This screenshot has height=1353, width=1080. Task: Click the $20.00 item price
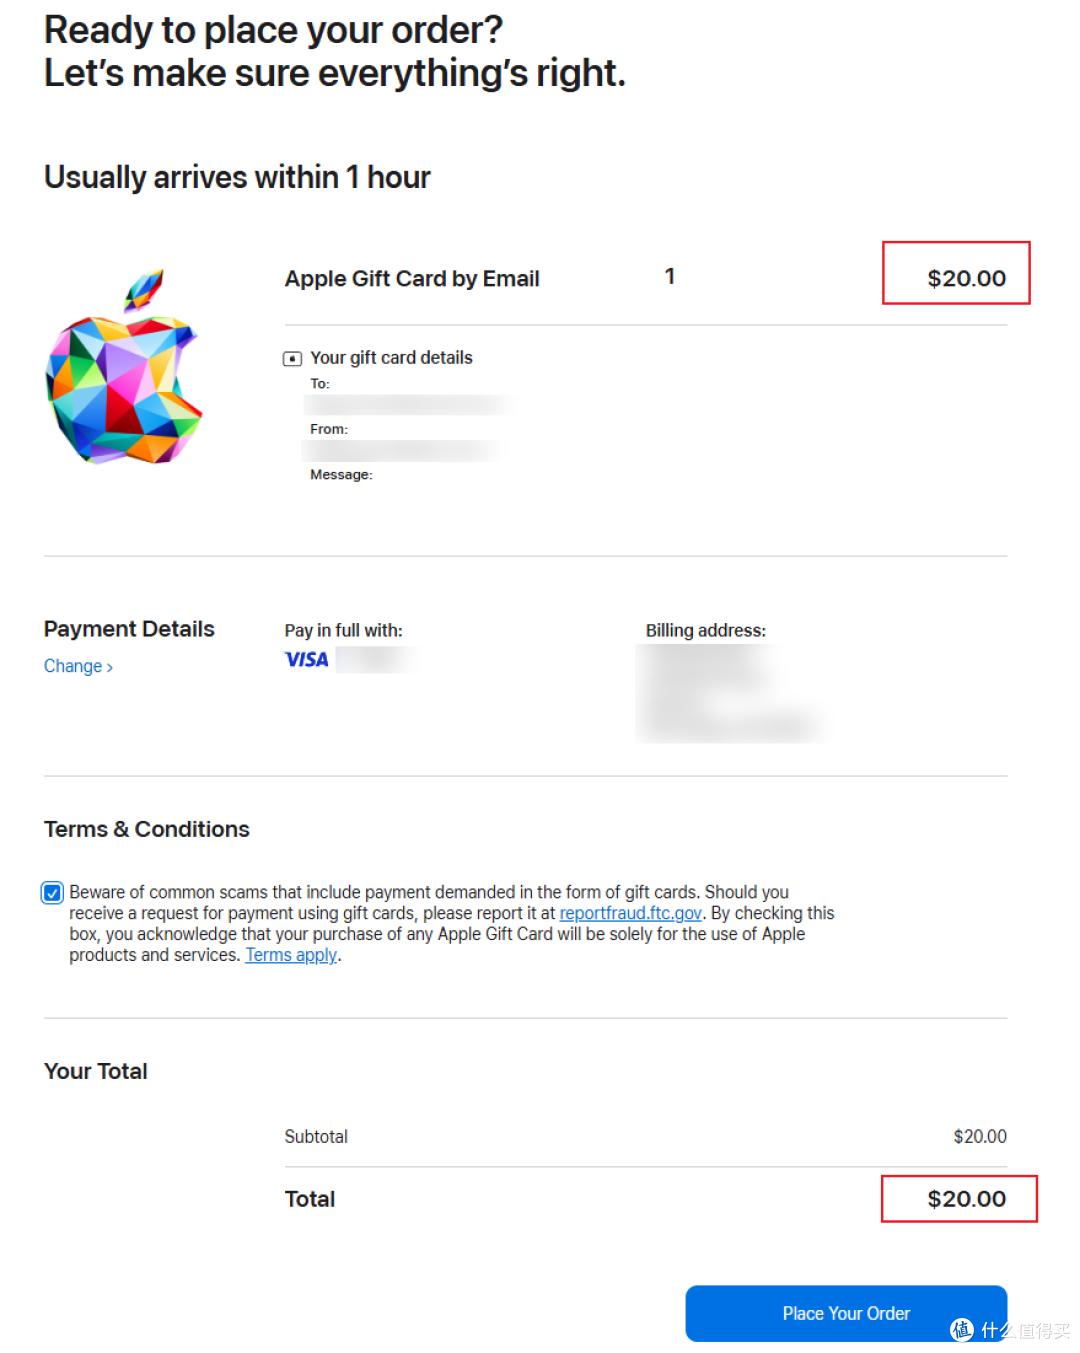tap(966, 278)
